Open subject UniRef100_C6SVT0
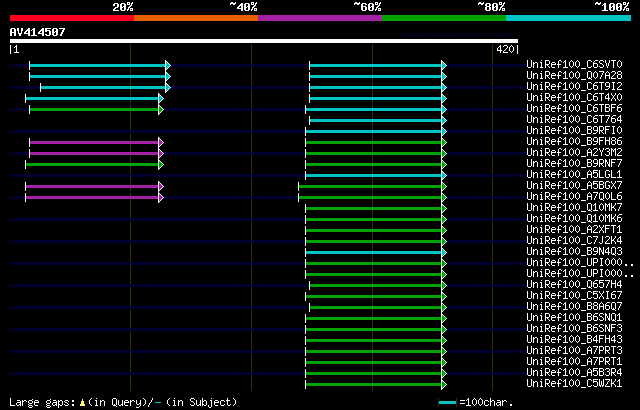This screenshot has width=640, height=410. [x=574, y=64]
